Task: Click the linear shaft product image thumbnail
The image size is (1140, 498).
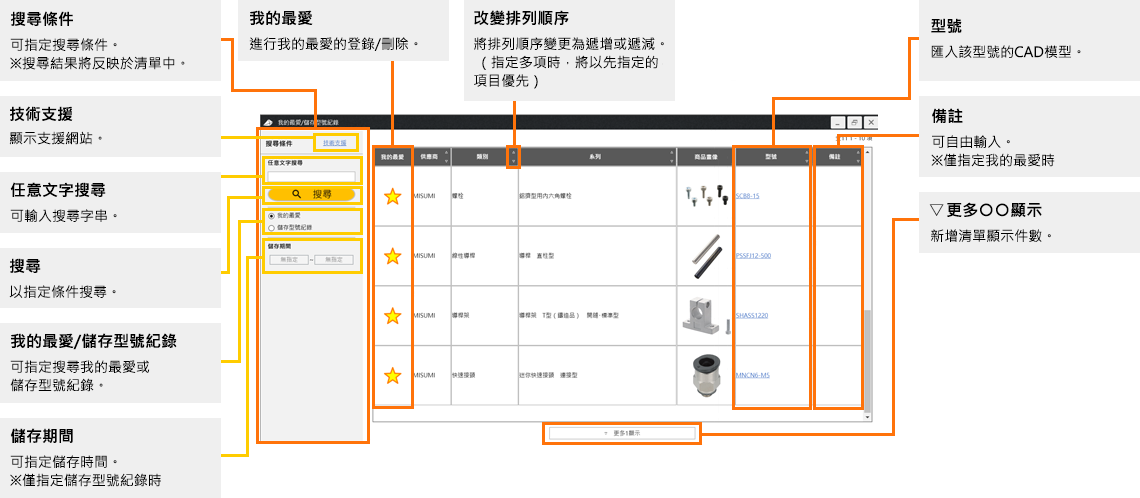Action: pos(705,255)
